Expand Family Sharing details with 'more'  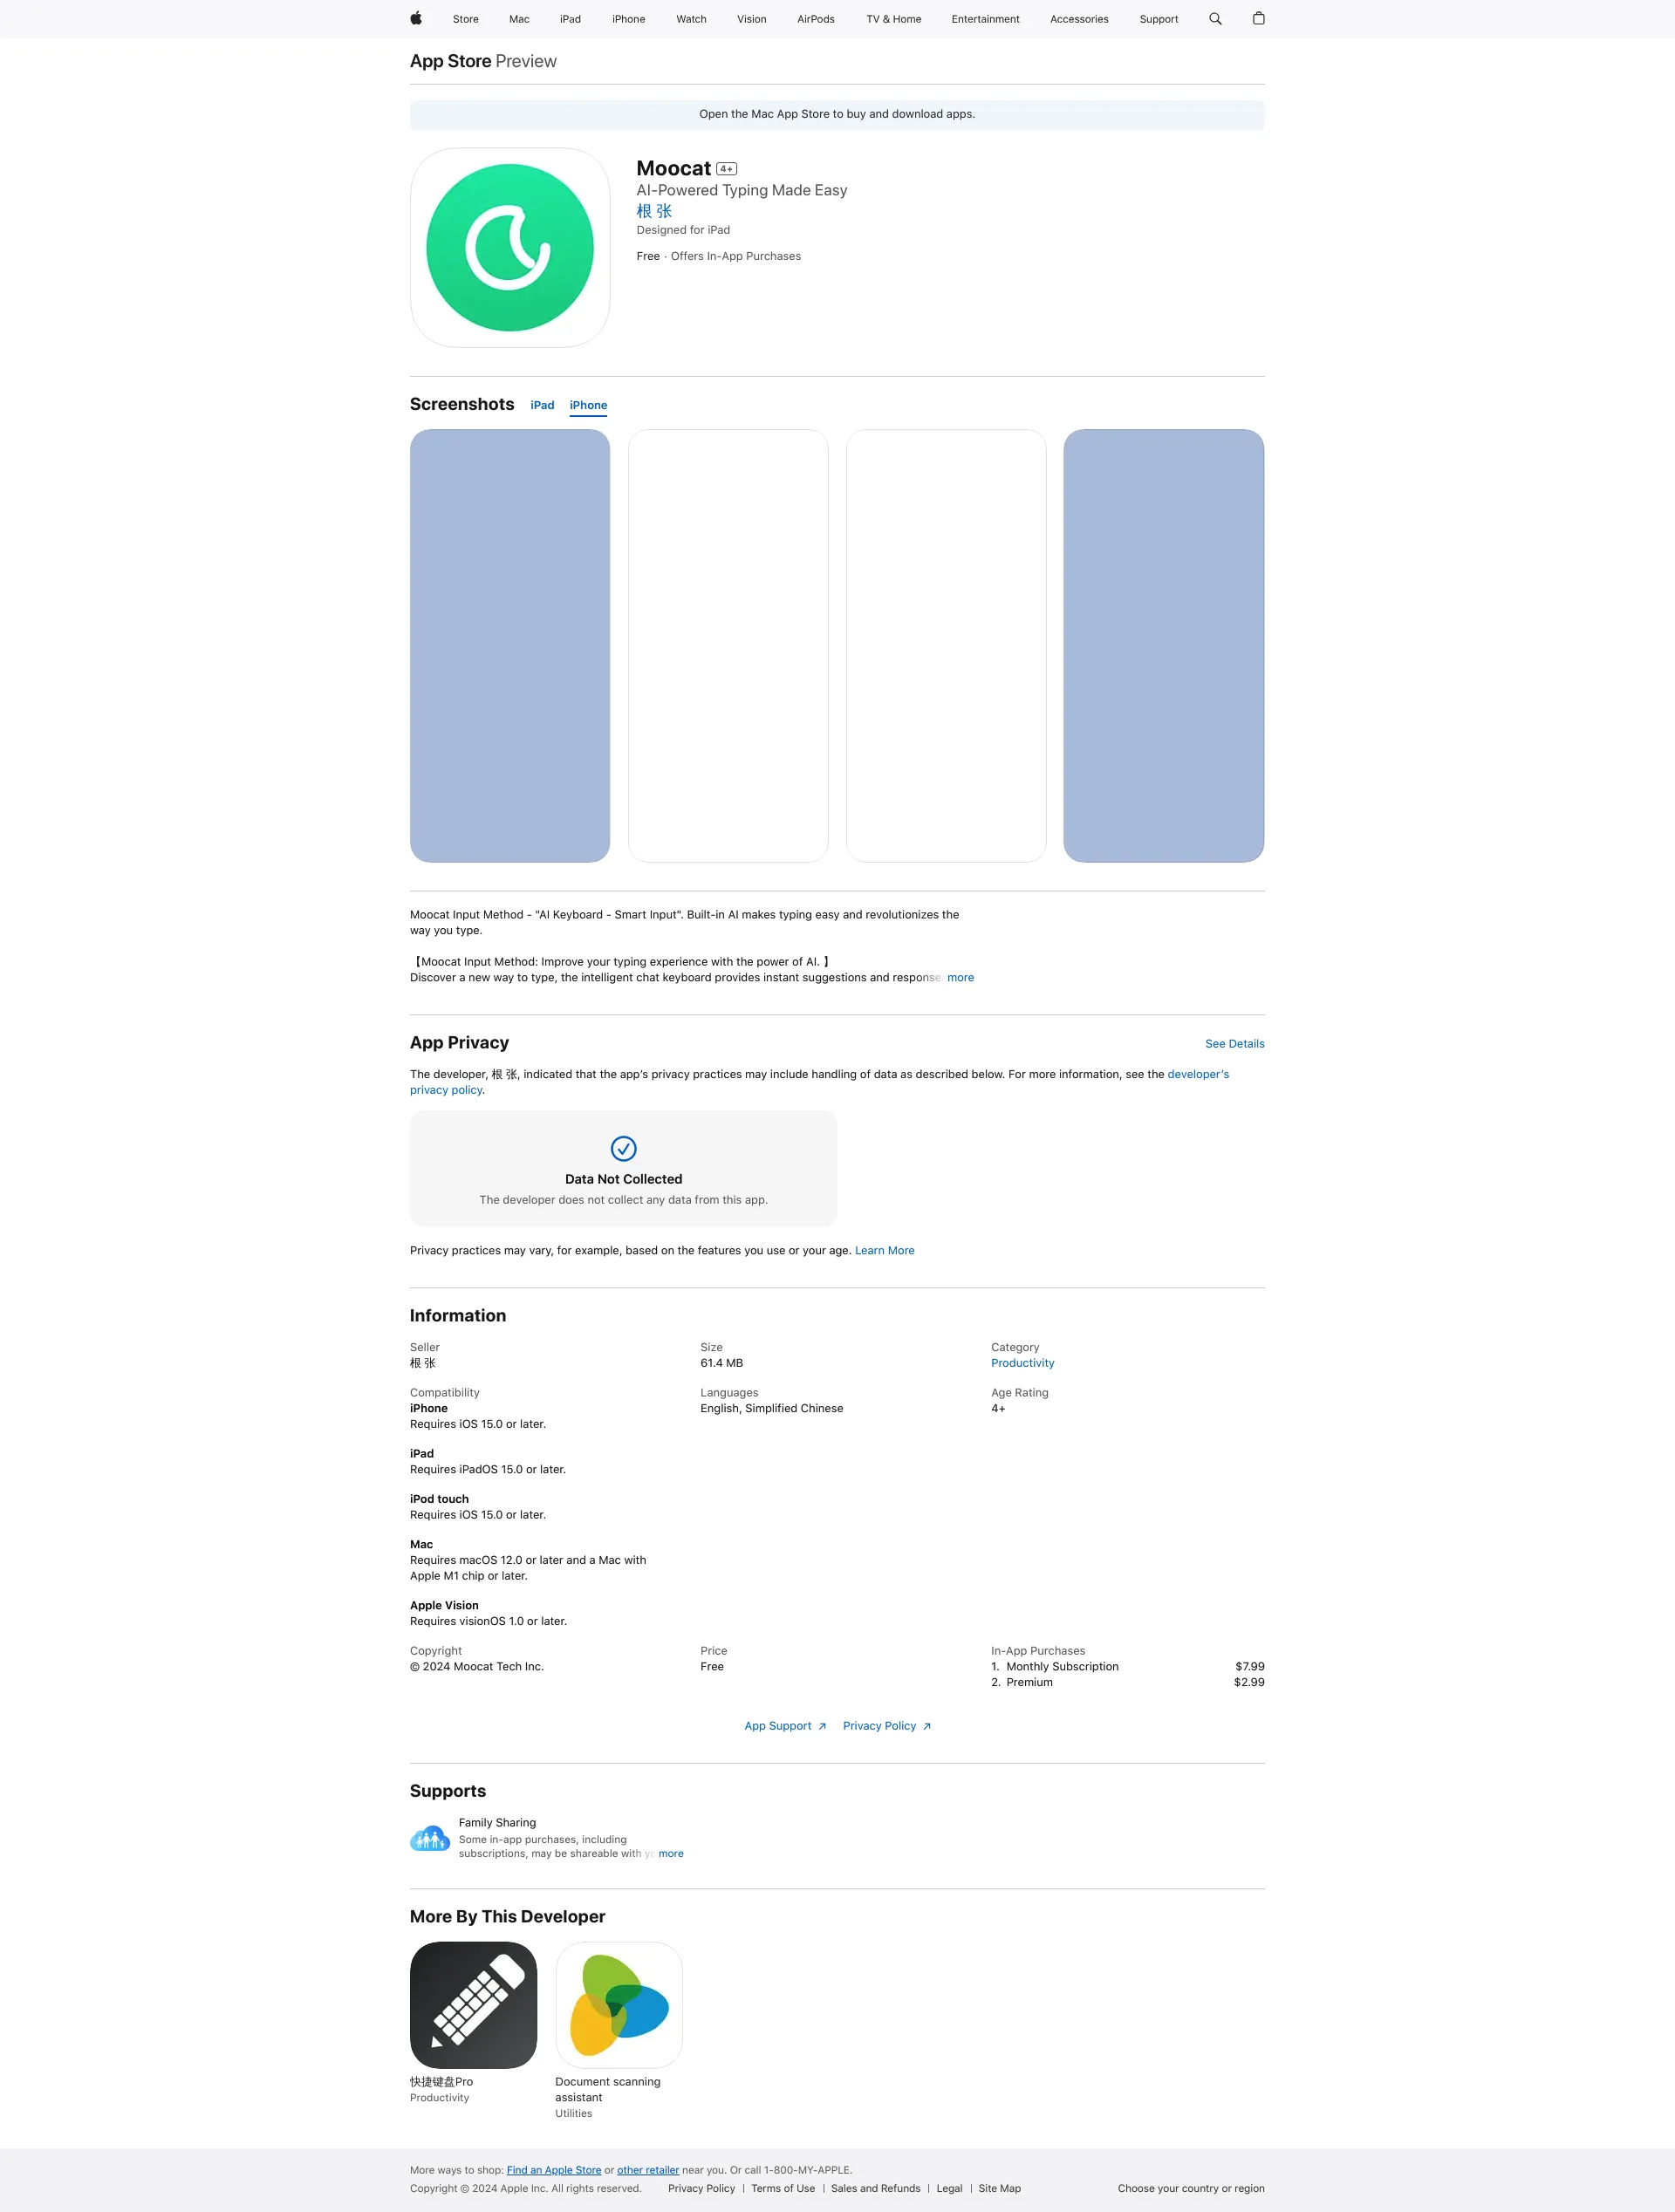[x=670, y=1854]
